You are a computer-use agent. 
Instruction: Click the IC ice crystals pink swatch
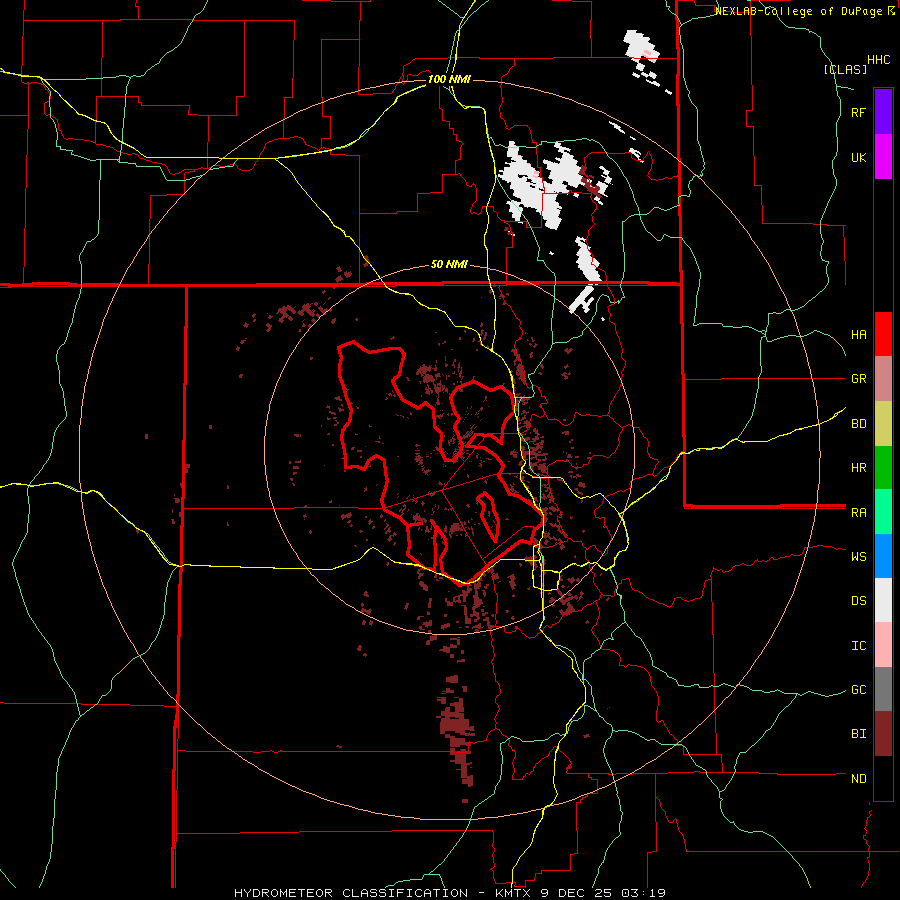tap(883, 645)
